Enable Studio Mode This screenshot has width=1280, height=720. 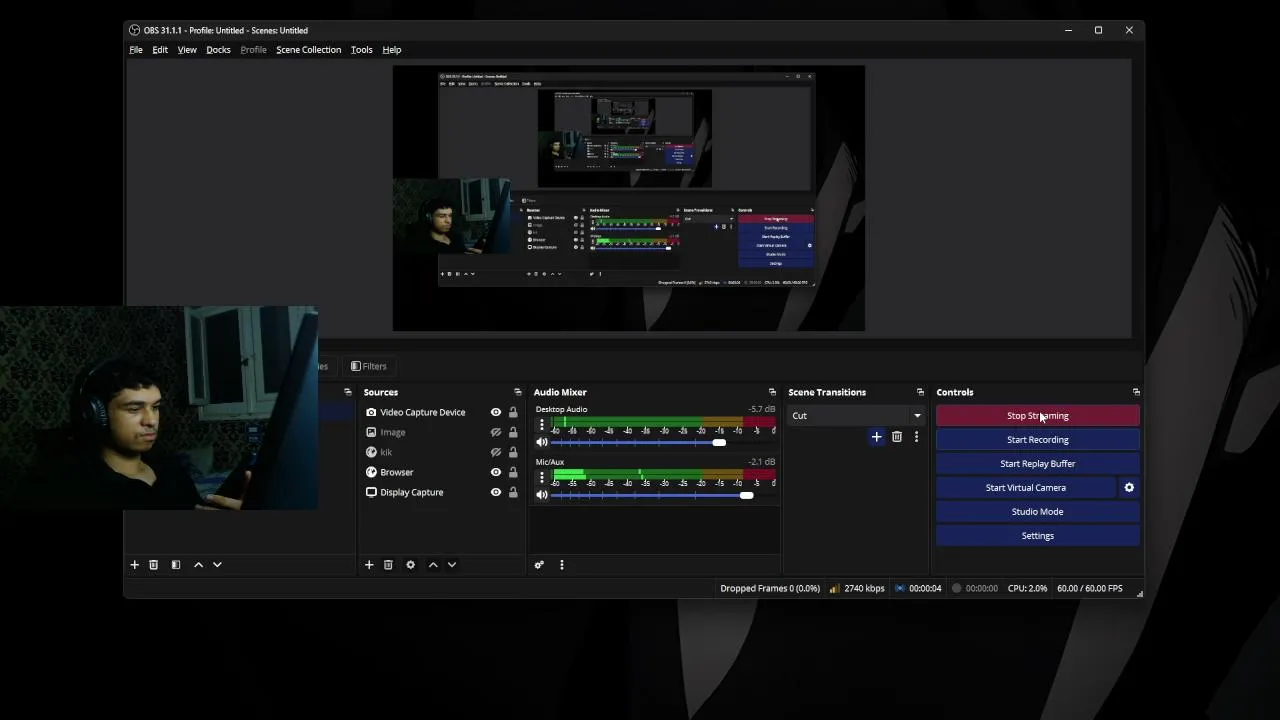(x=1038, y=512)
